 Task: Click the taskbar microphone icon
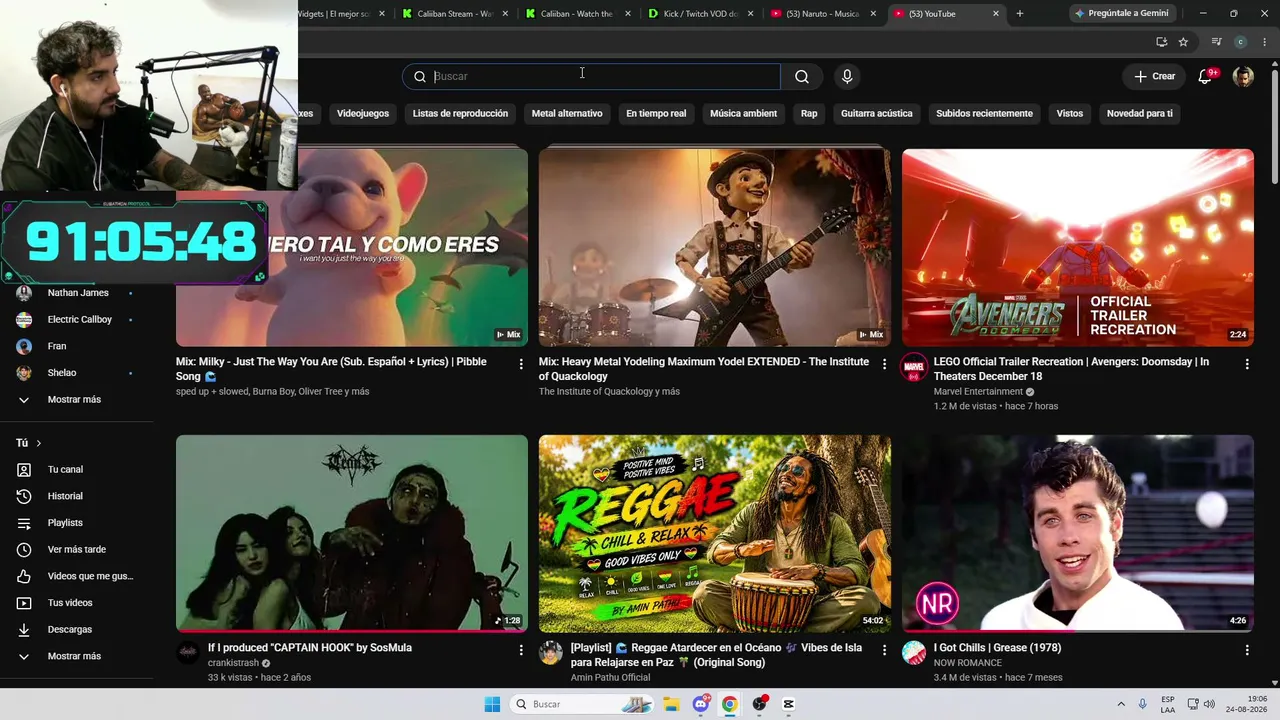pos(1143,704)
